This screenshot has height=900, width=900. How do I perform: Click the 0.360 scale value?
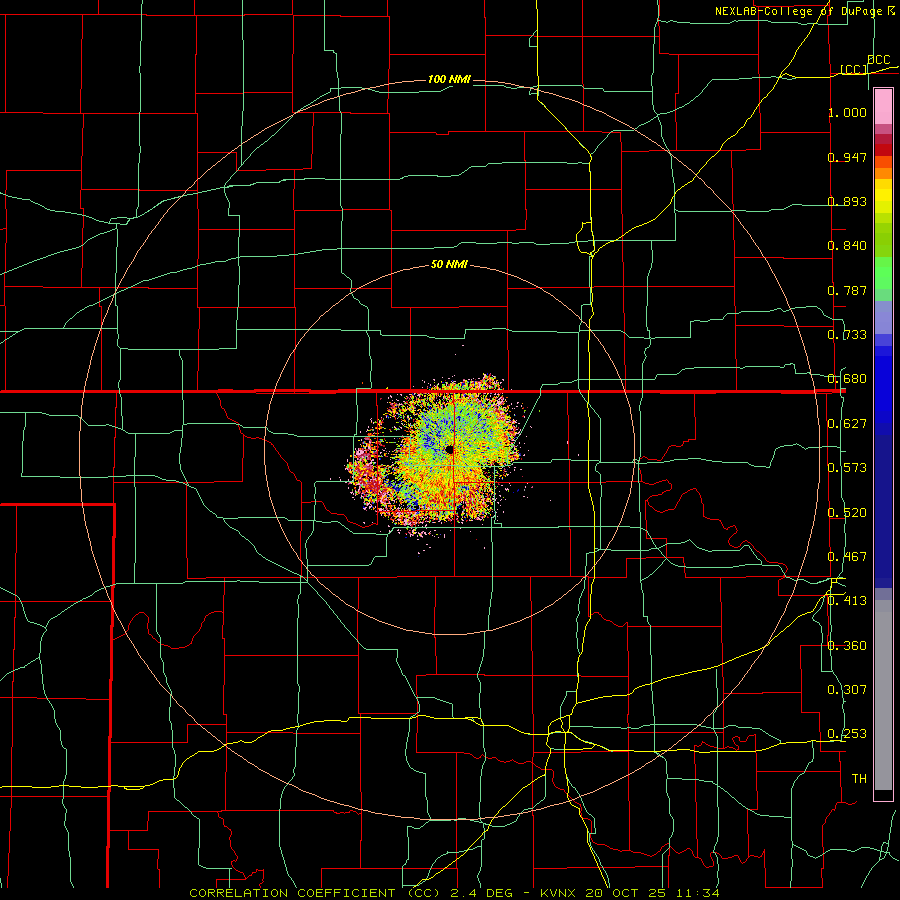coord(847,646)
